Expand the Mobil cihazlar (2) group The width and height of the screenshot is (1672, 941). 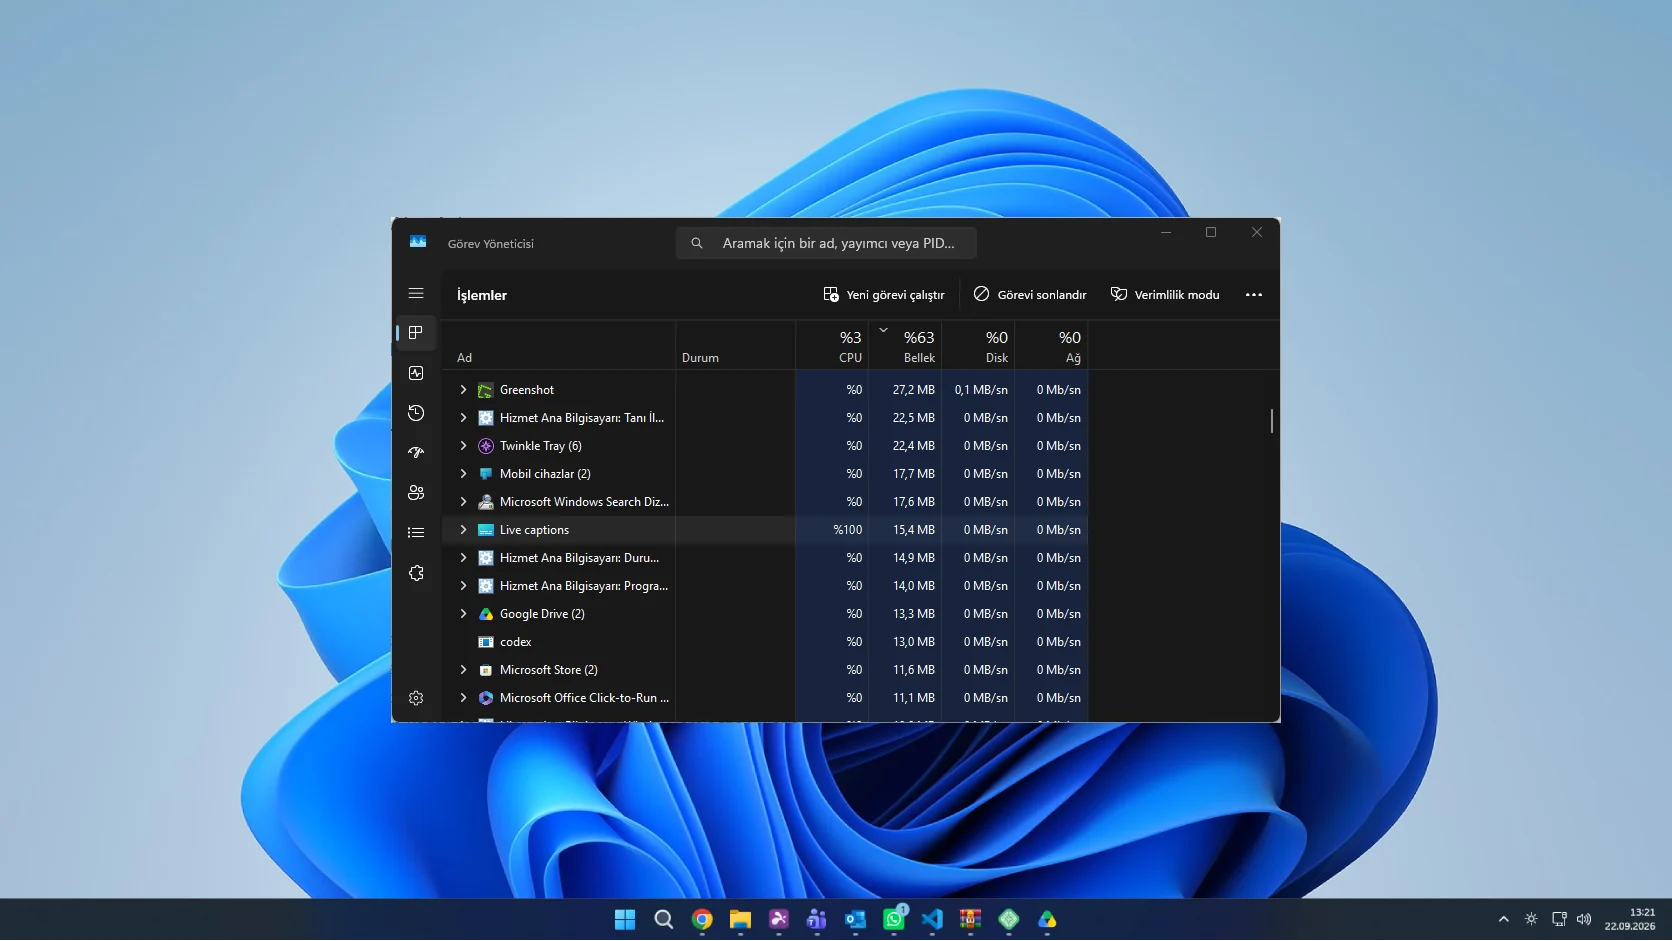(463, 474)
